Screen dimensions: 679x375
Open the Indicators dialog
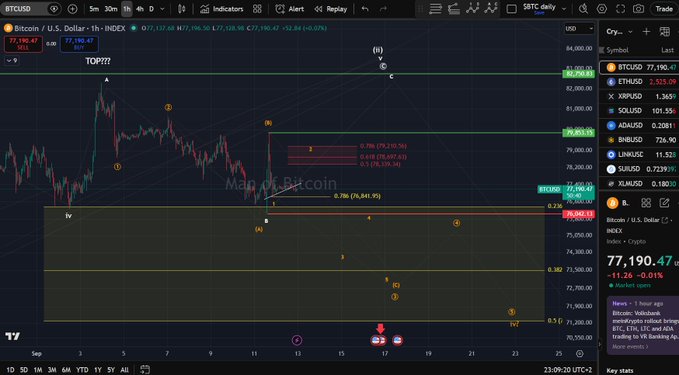point(222,9)
